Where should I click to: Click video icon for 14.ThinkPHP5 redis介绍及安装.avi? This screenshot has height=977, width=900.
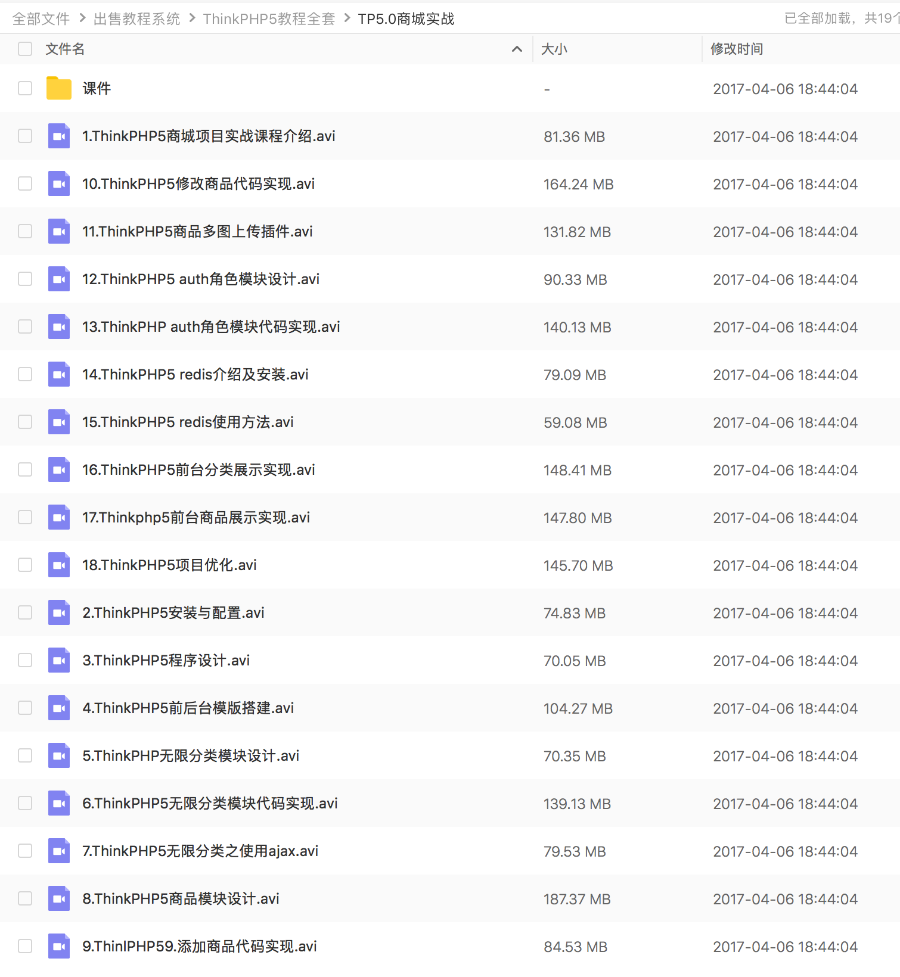click(x=59, y=374)
